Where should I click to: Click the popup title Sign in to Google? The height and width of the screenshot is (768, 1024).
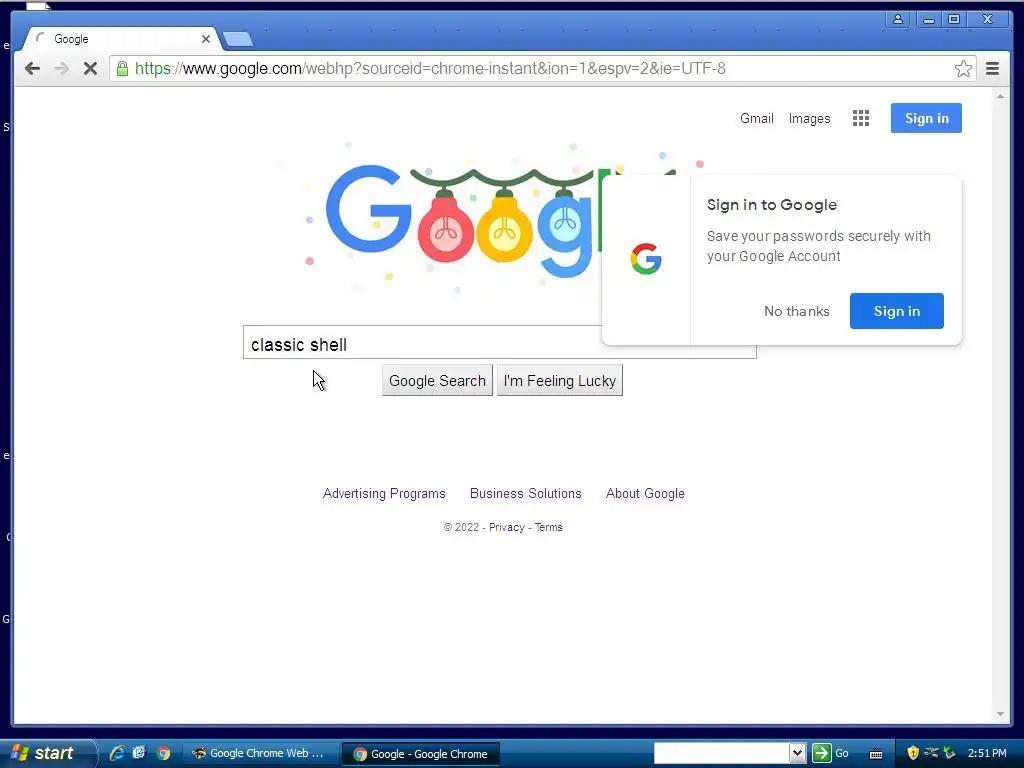[x=771, y=205]
